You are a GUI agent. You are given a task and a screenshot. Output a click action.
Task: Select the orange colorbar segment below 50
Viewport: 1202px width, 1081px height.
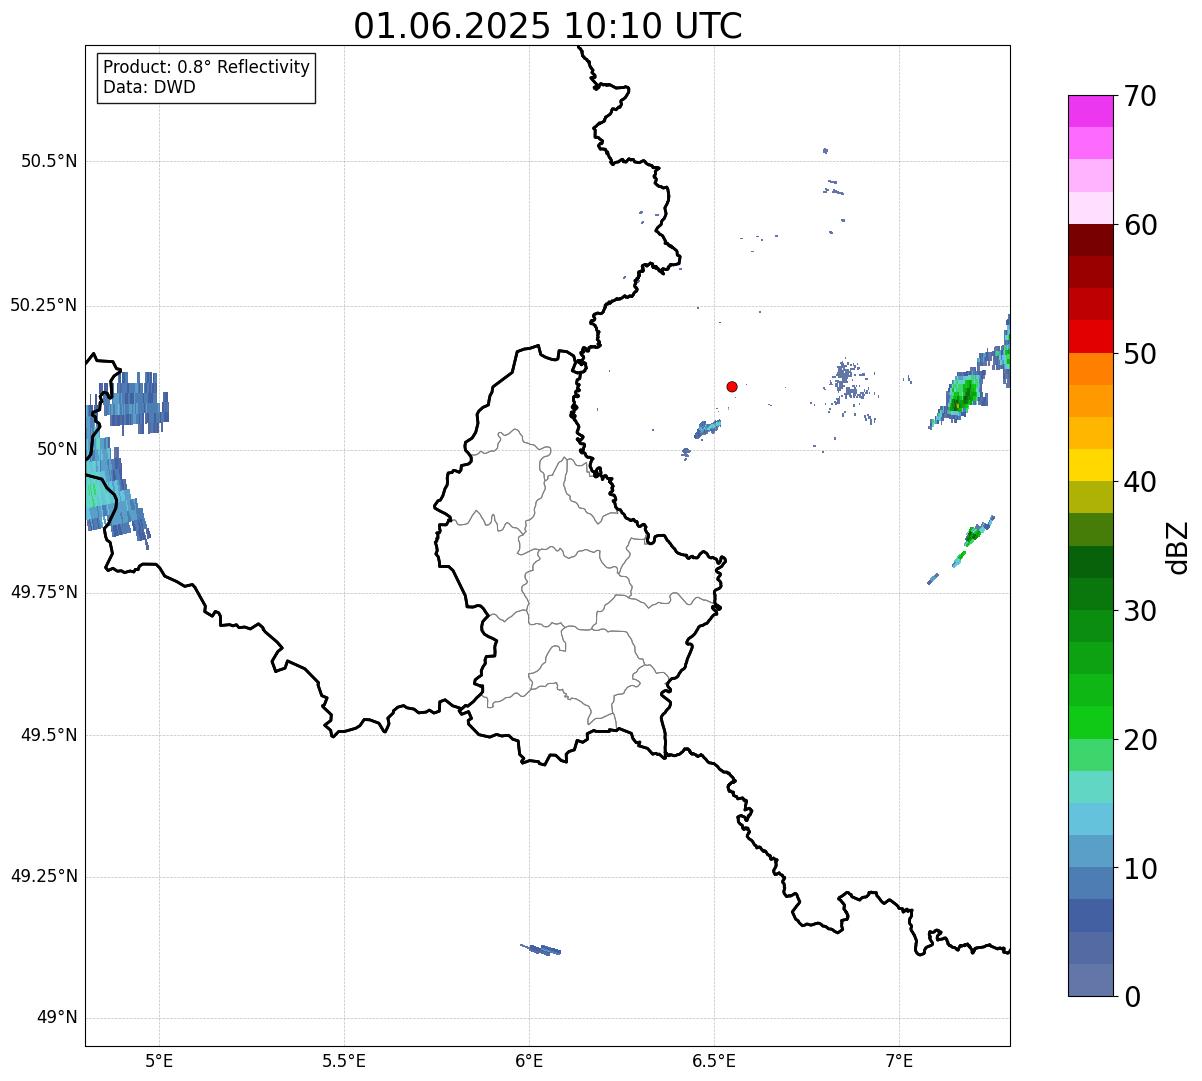(x=1090, y=369)
